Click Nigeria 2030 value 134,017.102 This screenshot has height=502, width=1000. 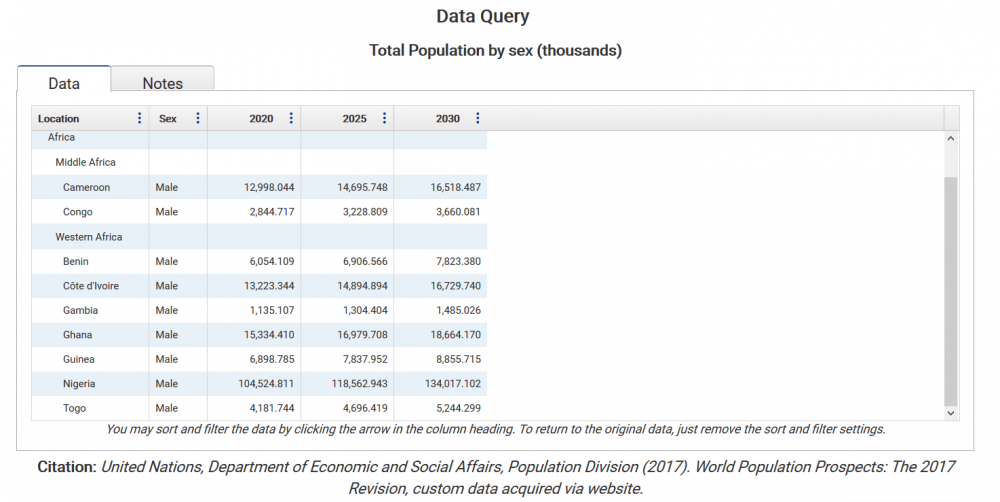coord(453,384)
